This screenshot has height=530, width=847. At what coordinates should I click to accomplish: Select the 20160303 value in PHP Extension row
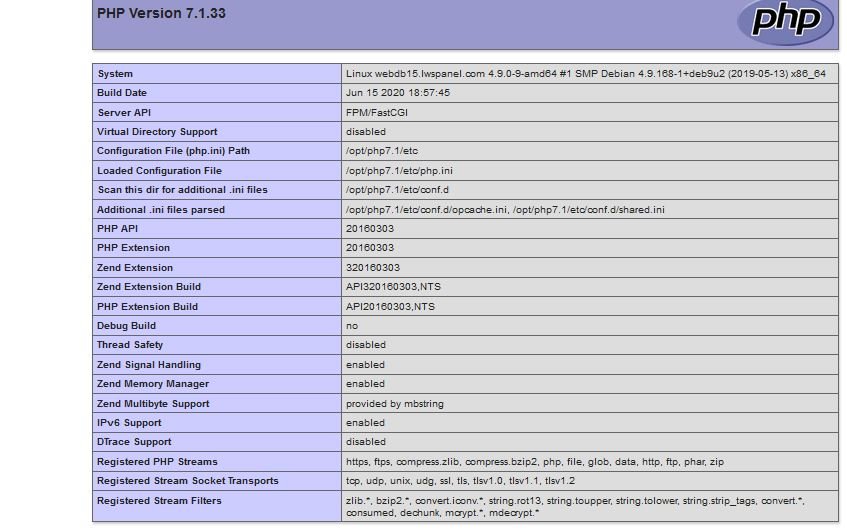tap(369, 248)
